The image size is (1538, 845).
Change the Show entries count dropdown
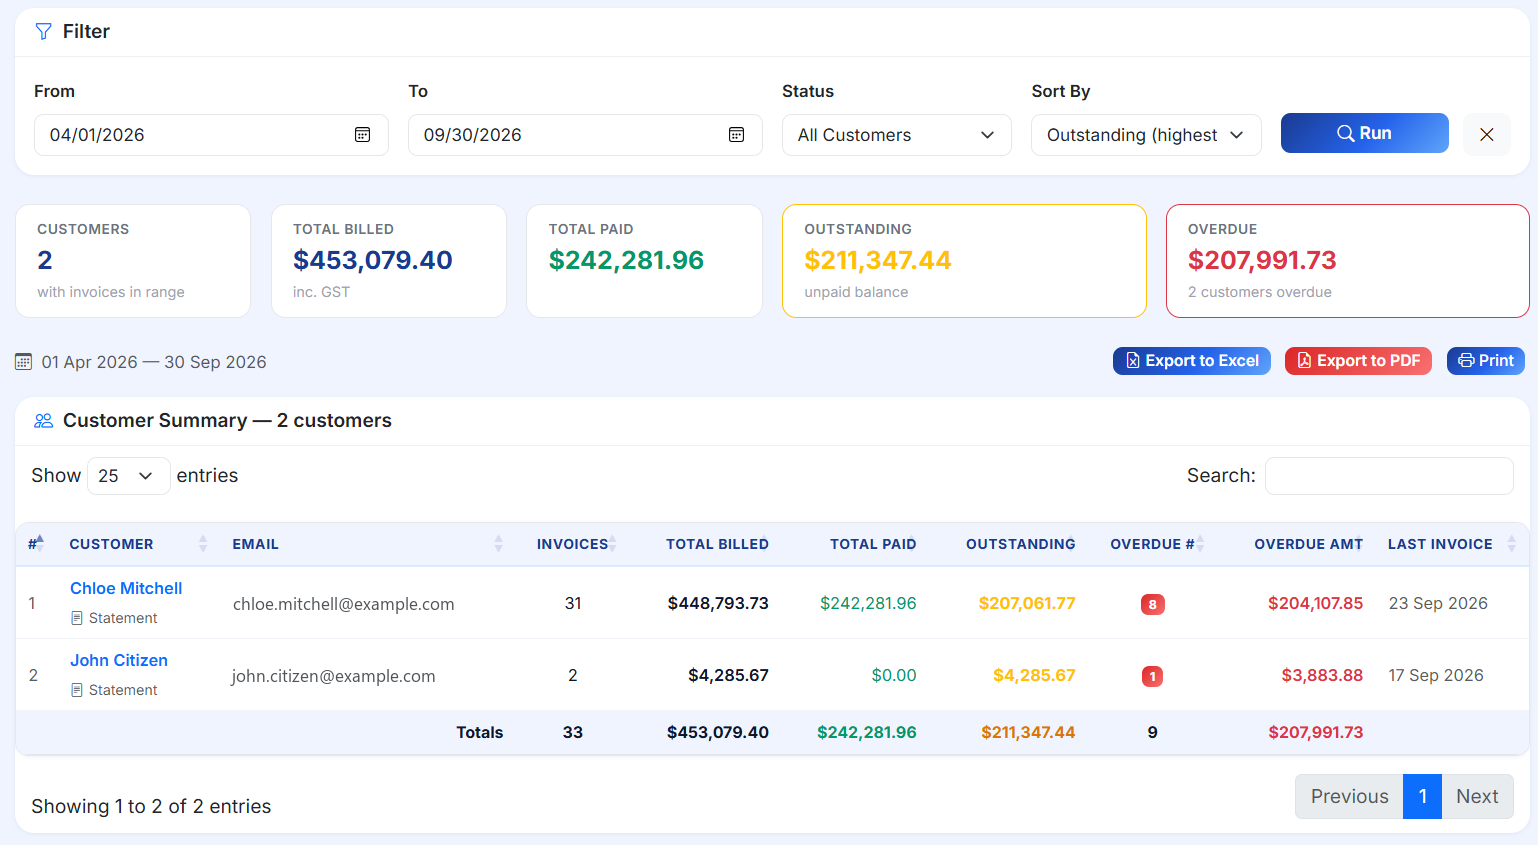point(129,476)
